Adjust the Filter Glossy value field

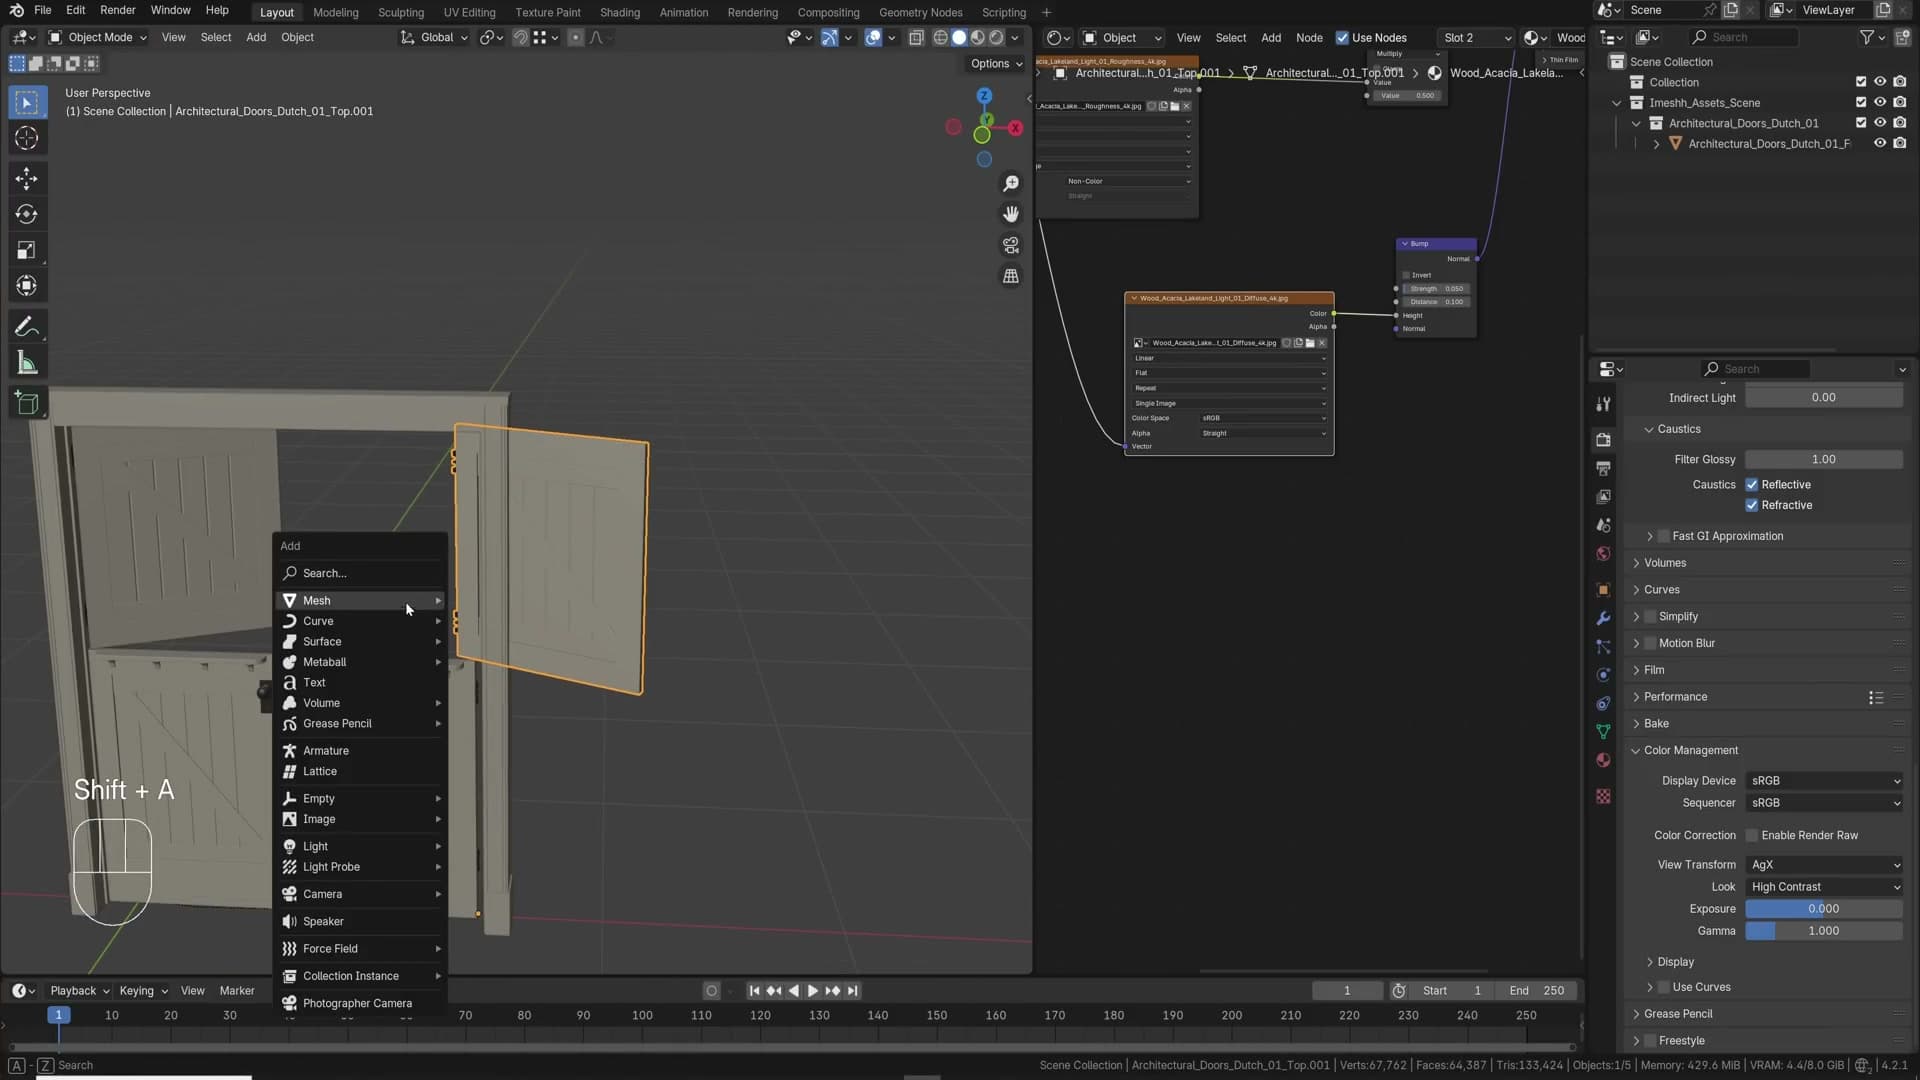[x=1824, y=460]
